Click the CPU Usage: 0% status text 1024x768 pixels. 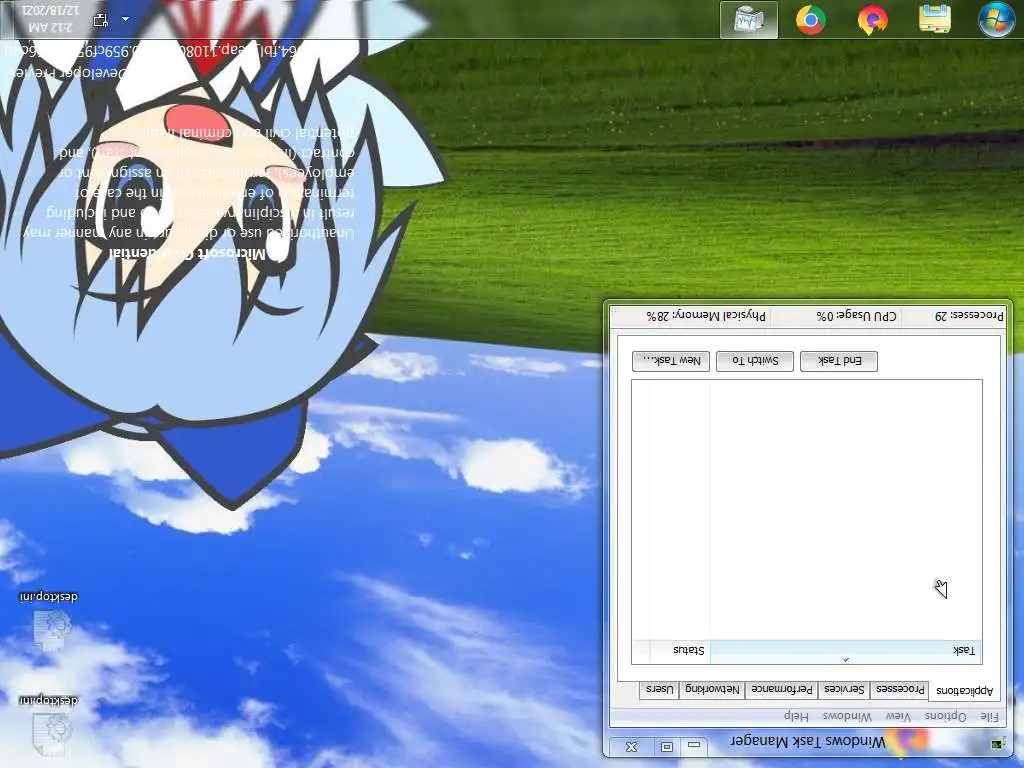coord(856,316)
